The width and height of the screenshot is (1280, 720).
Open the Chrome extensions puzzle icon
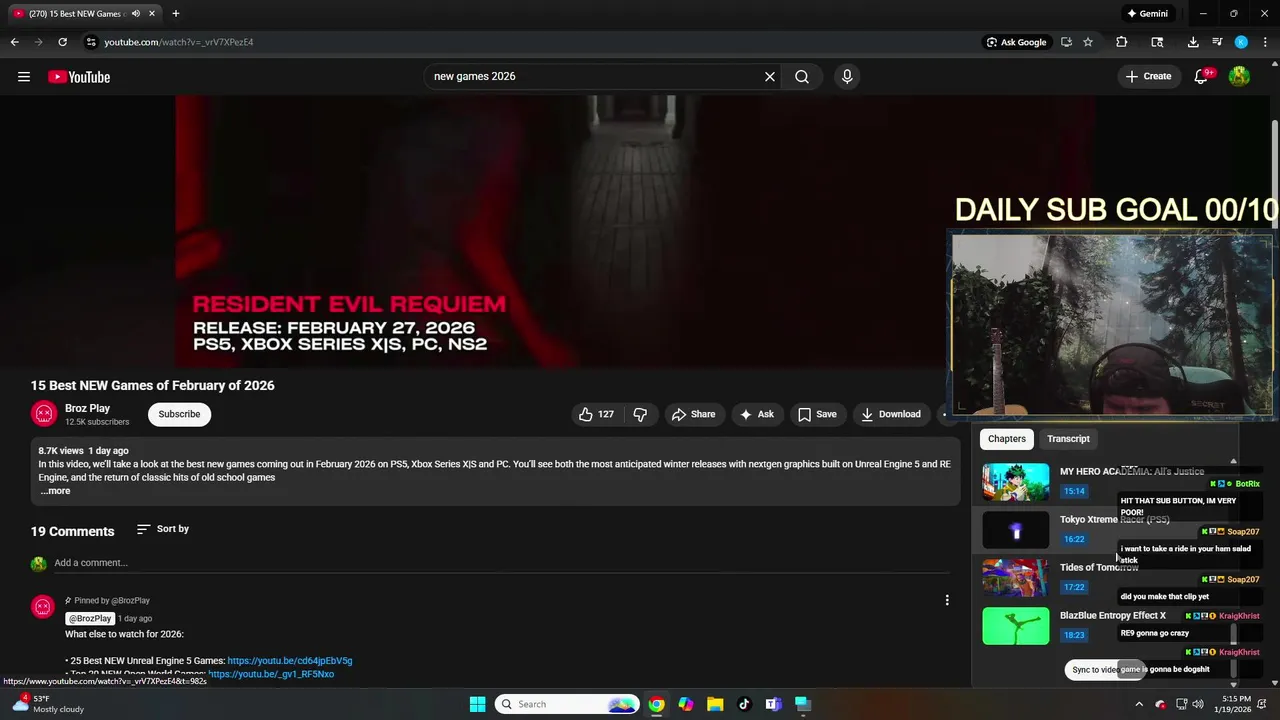coord(1122,42)
